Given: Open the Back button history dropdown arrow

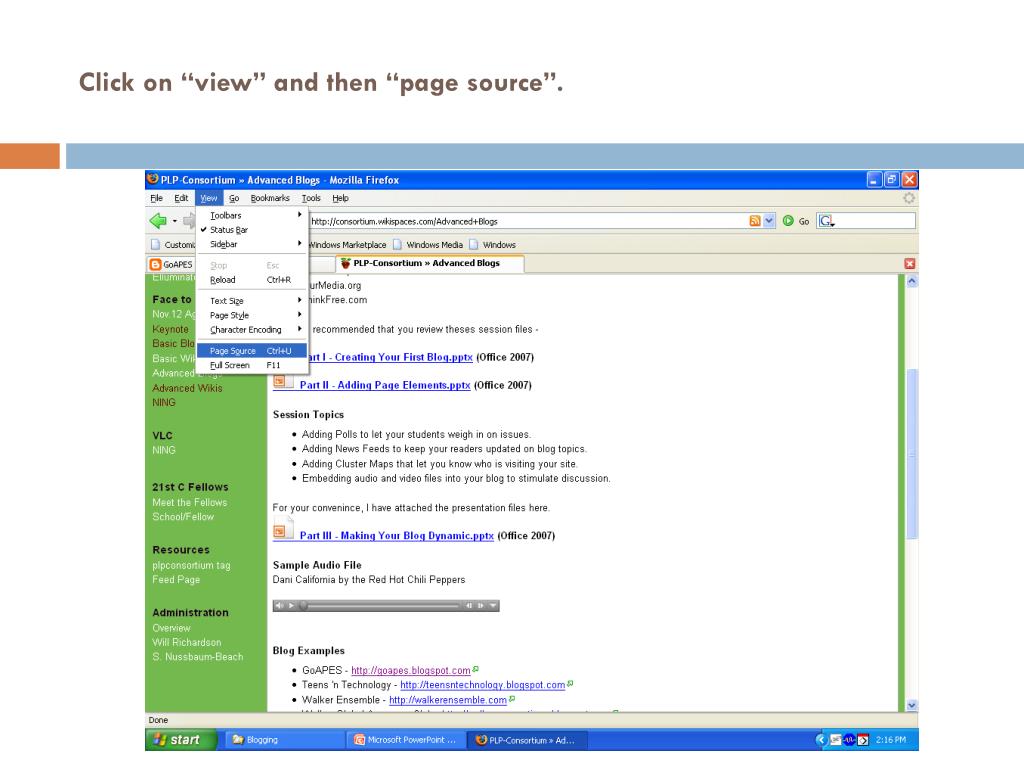Looking at the screenshot, I should [x=174, y=221].
